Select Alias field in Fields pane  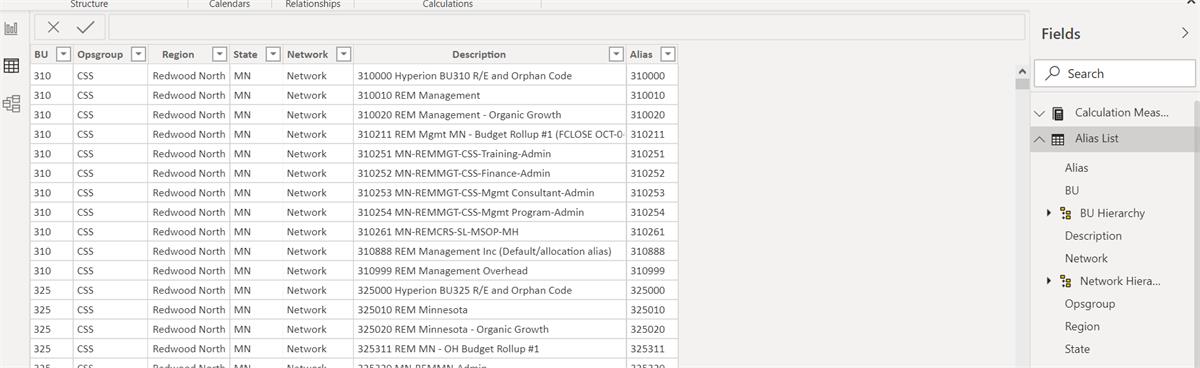click(1076, 168)
